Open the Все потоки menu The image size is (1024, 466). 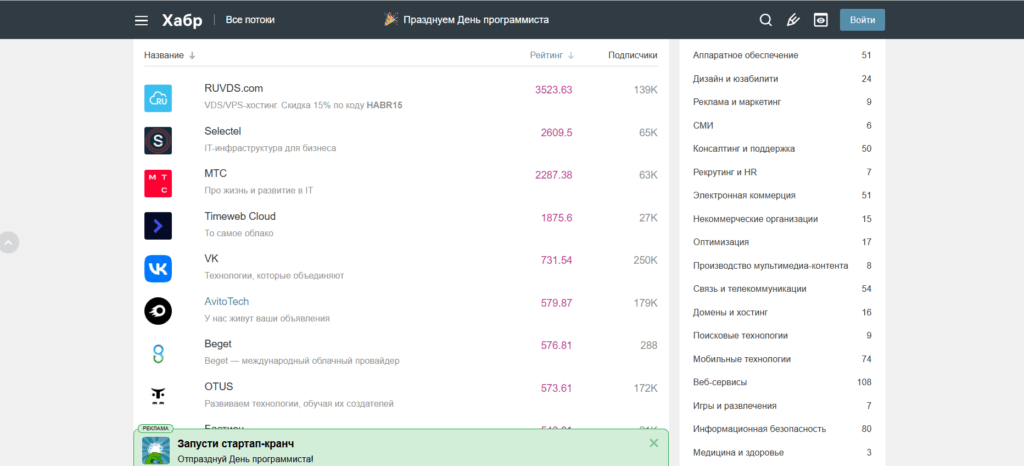tap(250, 20)
